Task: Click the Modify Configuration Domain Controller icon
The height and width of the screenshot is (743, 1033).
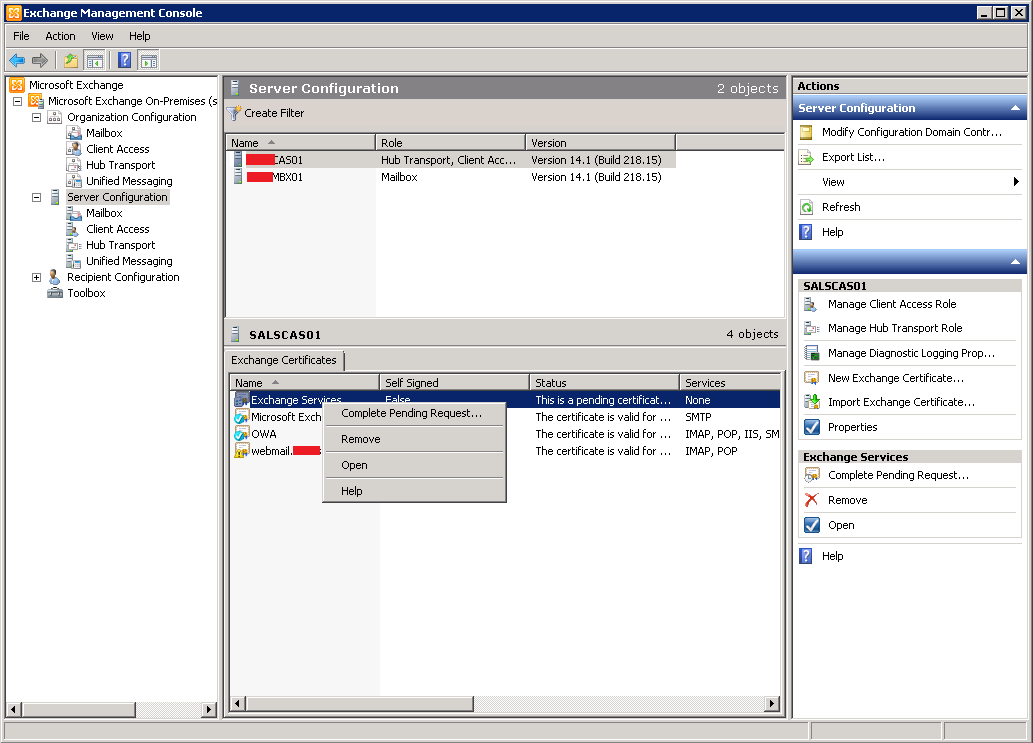Action: pyautogui.click(x=806, y=132)
